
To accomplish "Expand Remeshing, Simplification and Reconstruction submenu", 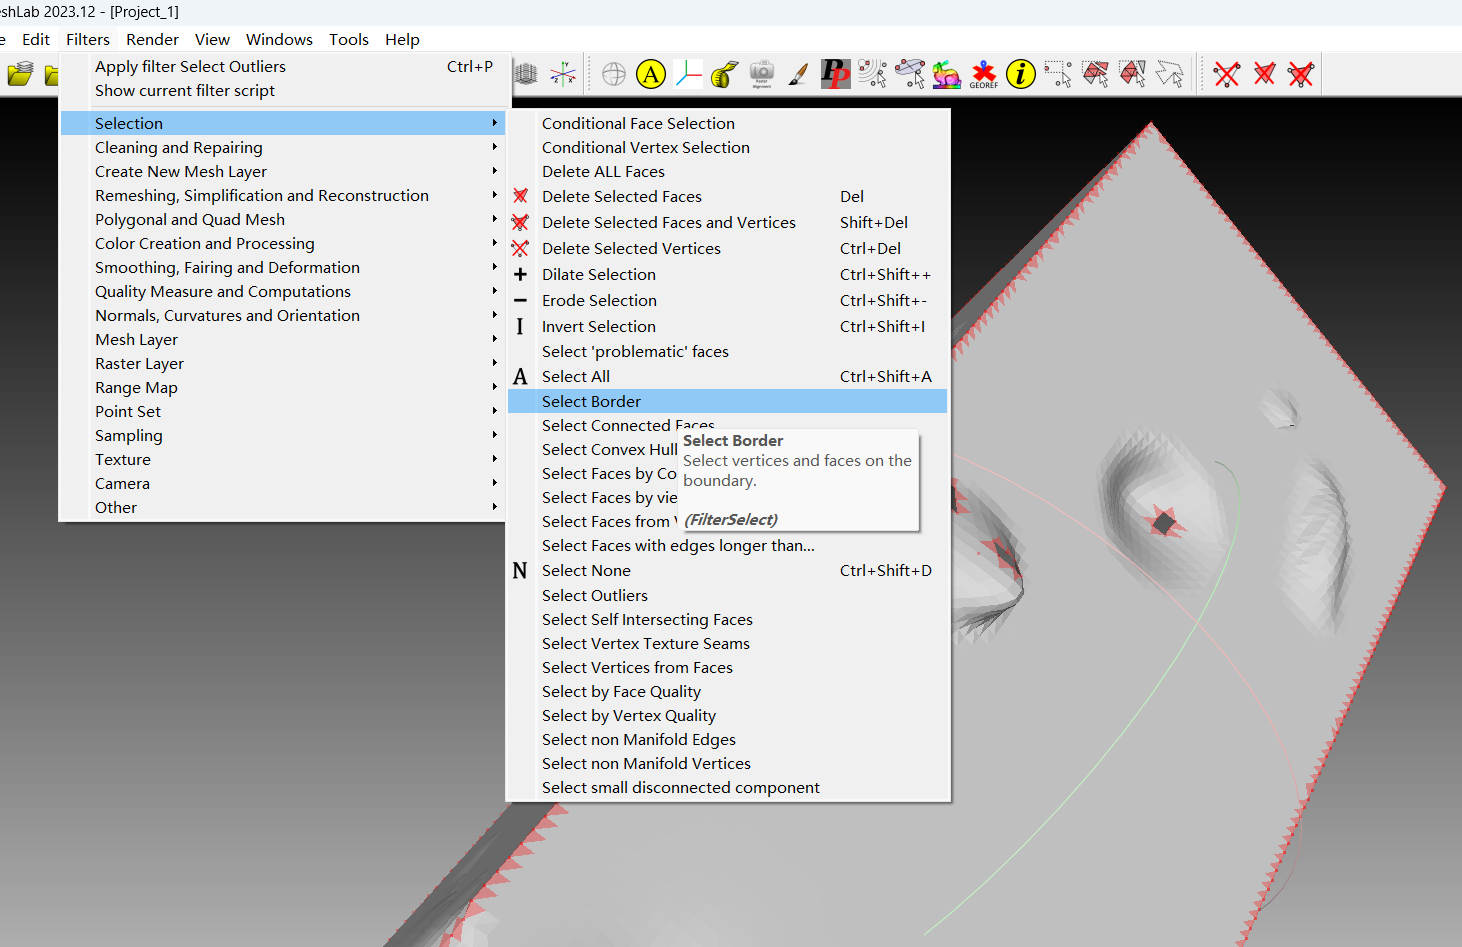I will pos(283,195).
